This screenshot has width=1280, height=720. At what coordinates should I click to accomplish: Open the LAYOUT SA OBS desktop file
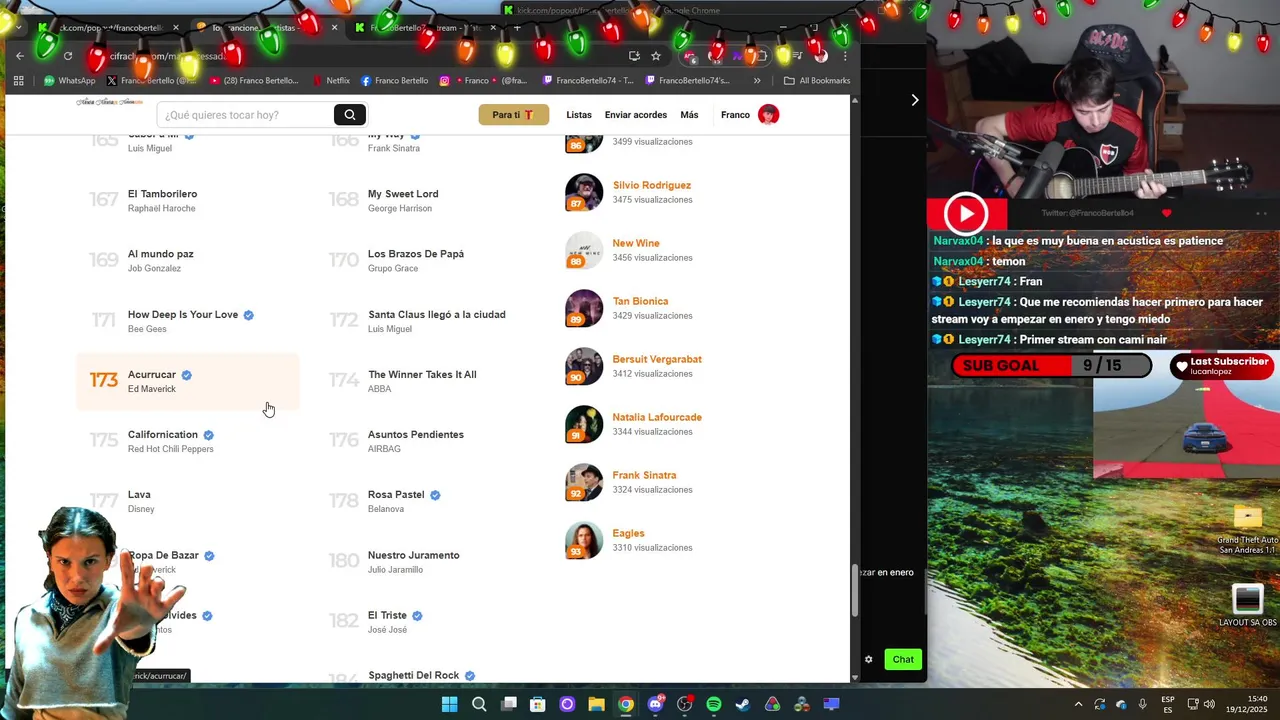point(1248,606)
